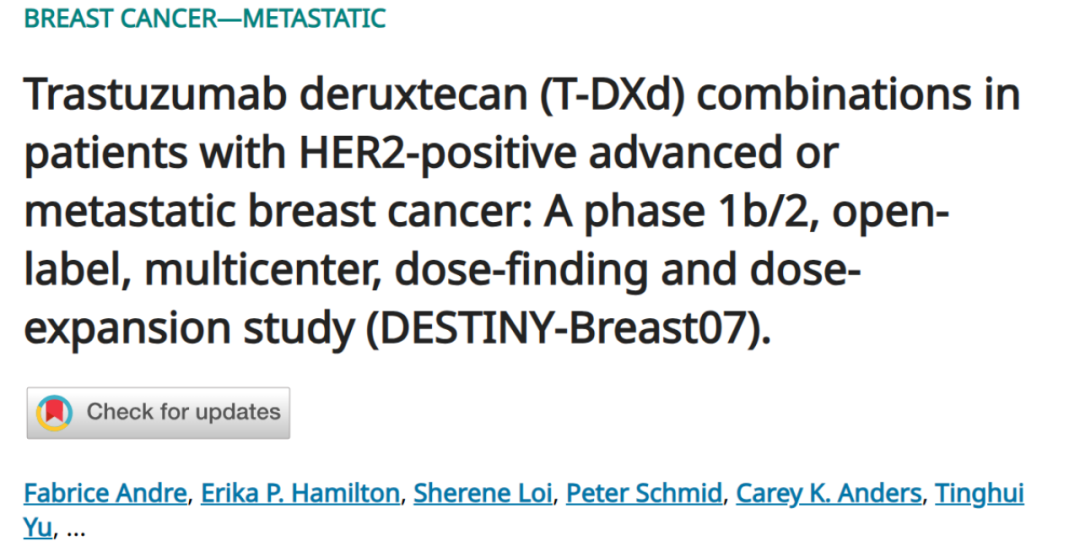The image size is (1080, 552).
Task: Open the Breast Cancer—Metastatic category heading
Action: click(x=205, y=18)
